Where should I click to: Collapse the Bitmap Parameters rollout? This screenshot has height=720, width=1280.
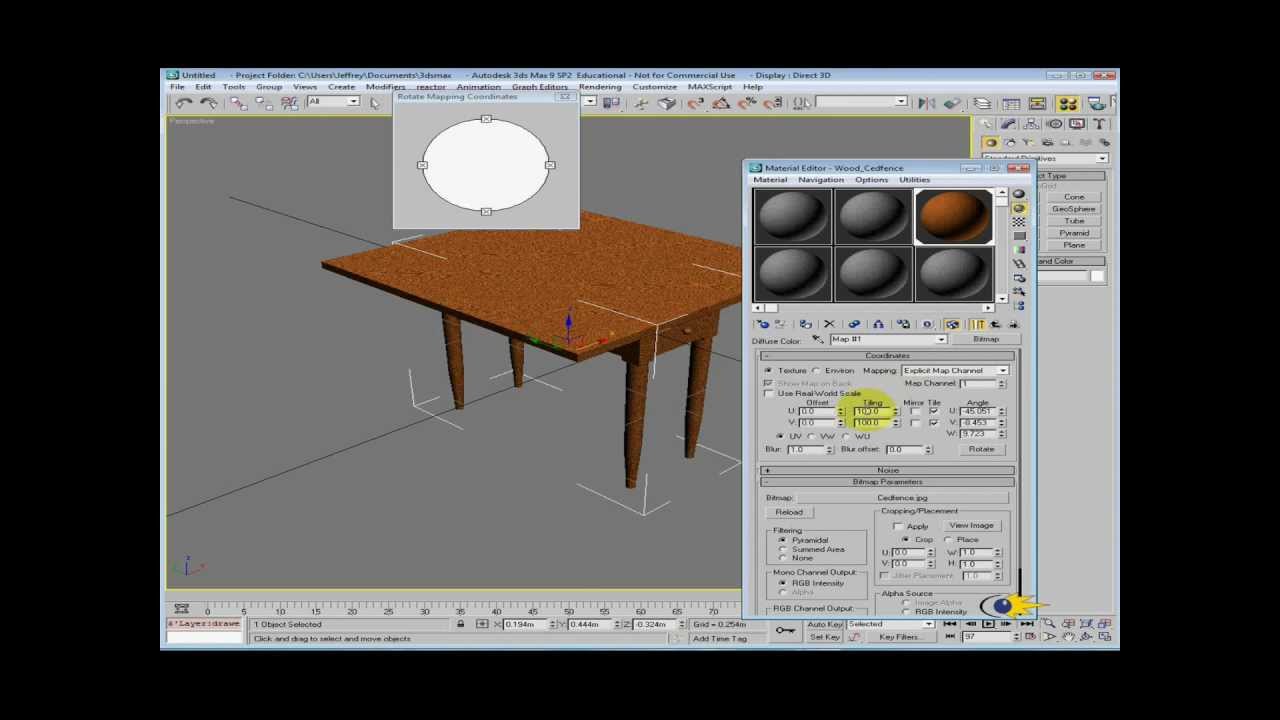pos(888,482)
